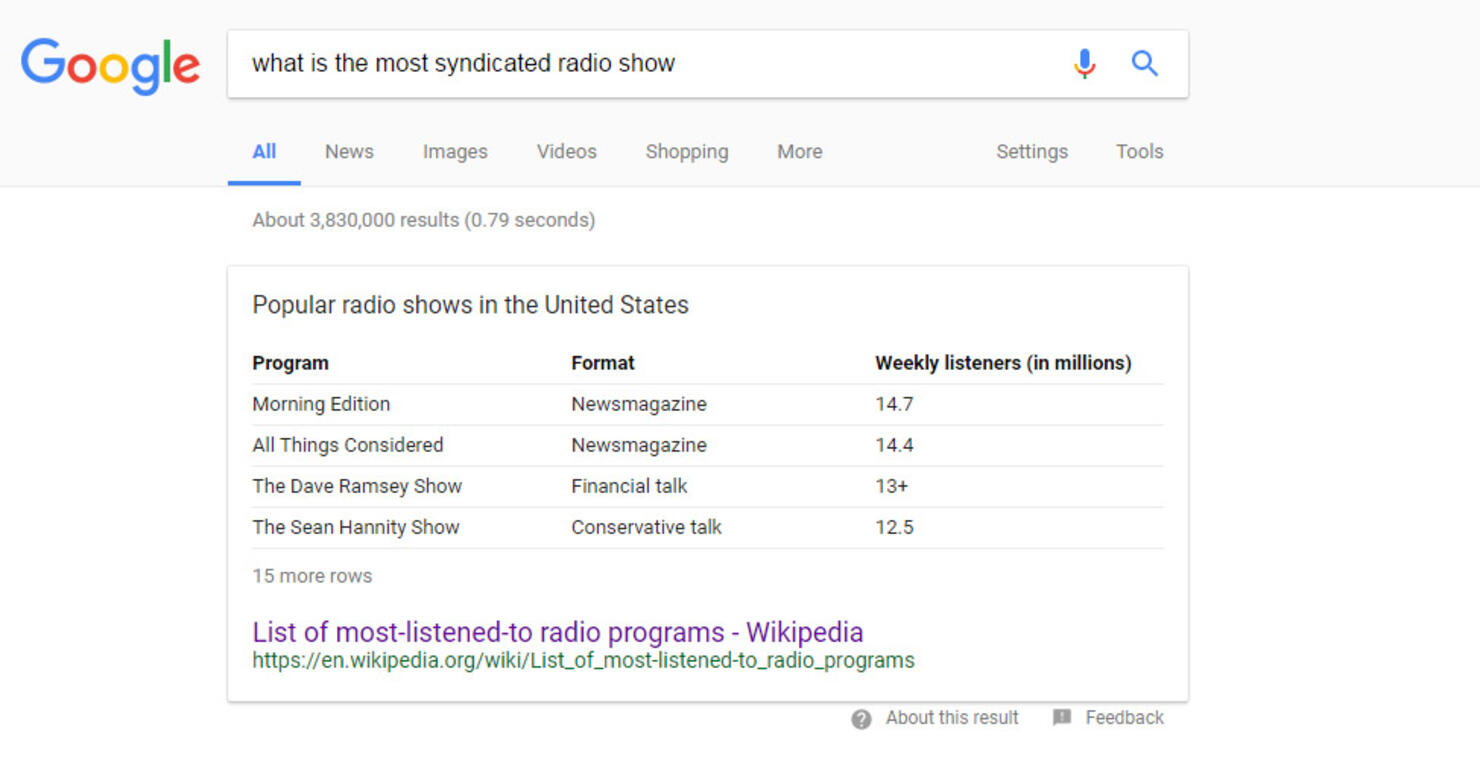Click the Program column header

pos(290,363)
